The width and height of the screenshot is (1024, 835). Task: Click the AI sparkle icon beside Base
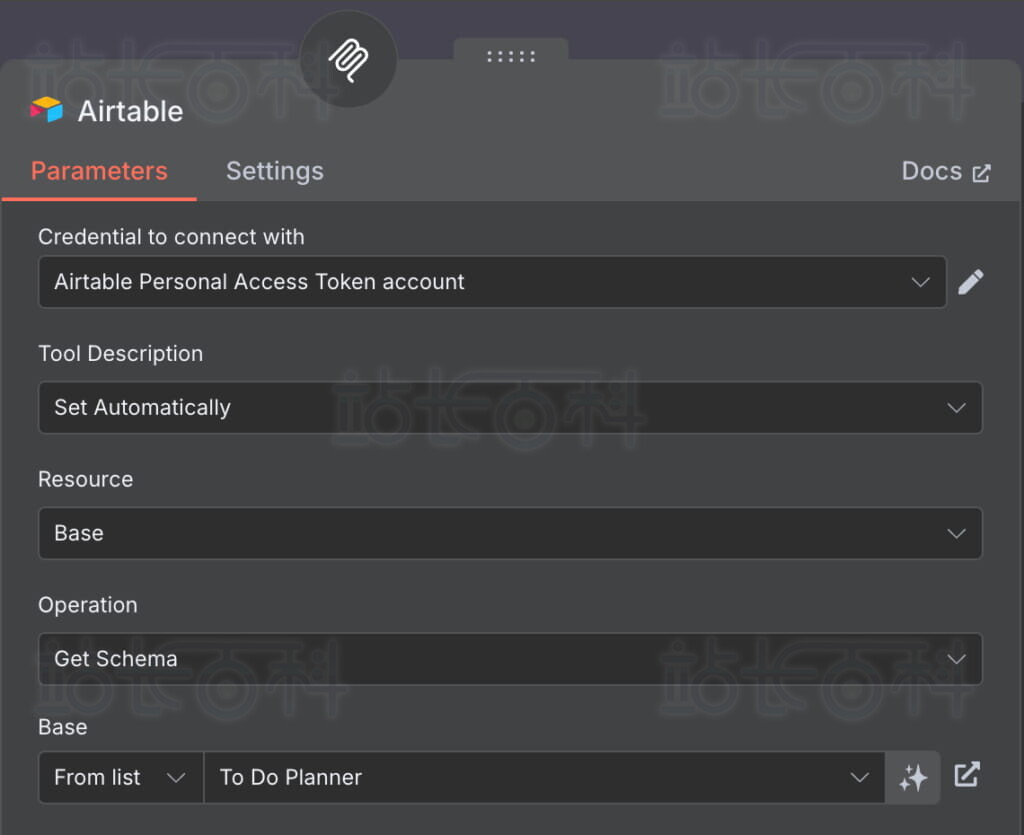point(912,778)
